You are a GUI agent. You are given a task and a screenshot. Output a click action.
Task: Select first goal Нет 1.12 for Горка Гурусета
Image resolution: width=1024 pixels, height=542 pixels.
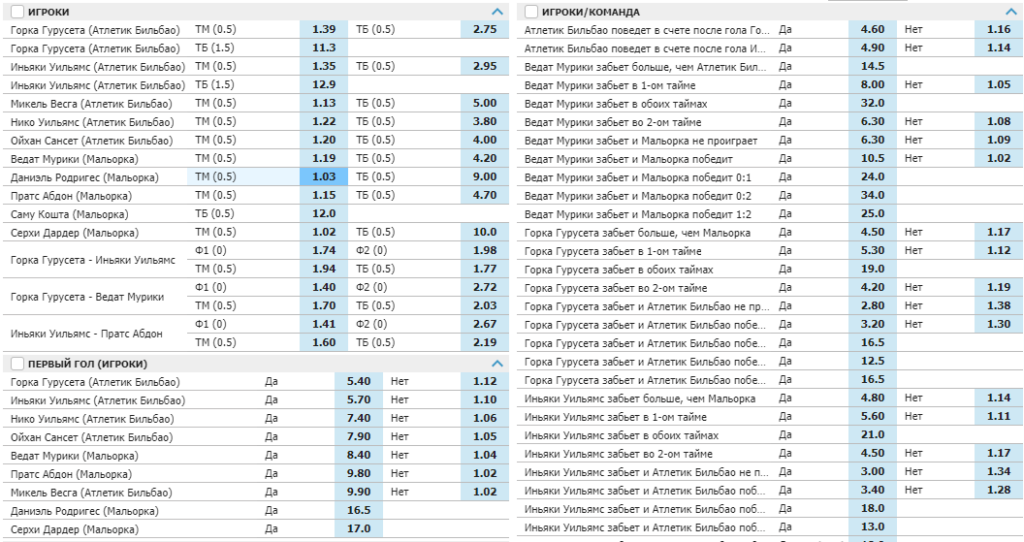point(485,381)
